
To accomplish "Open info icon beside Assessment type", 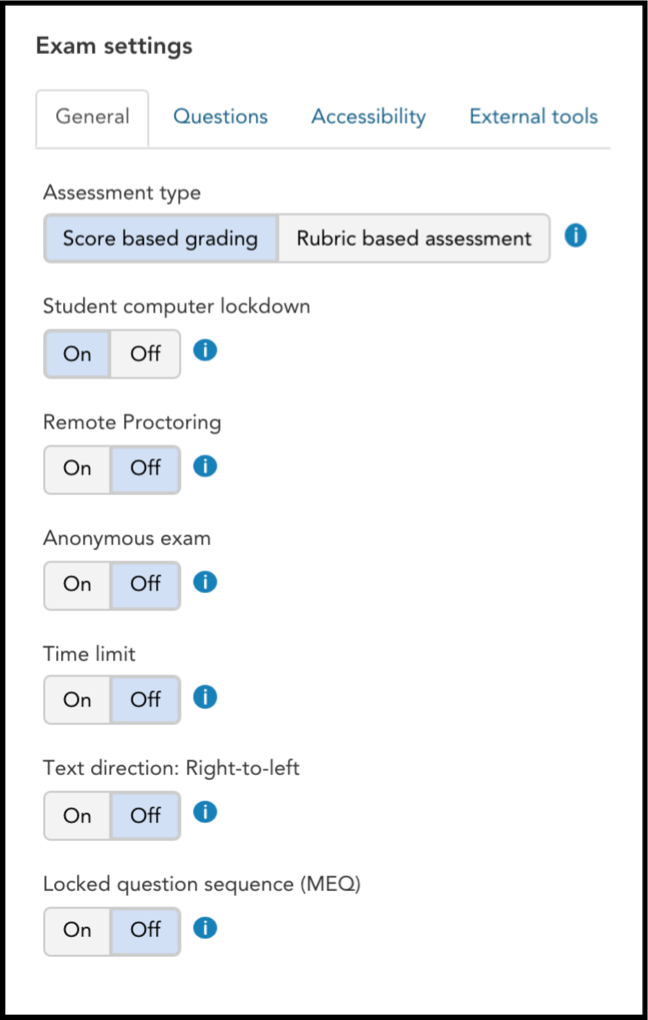I will (x=575, y=235).
